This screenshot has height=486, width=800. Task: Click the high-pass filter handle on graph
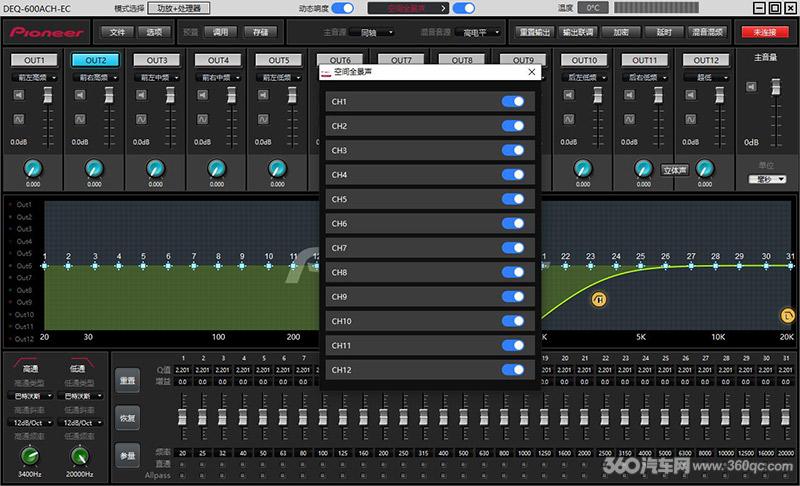pos(599,299)
